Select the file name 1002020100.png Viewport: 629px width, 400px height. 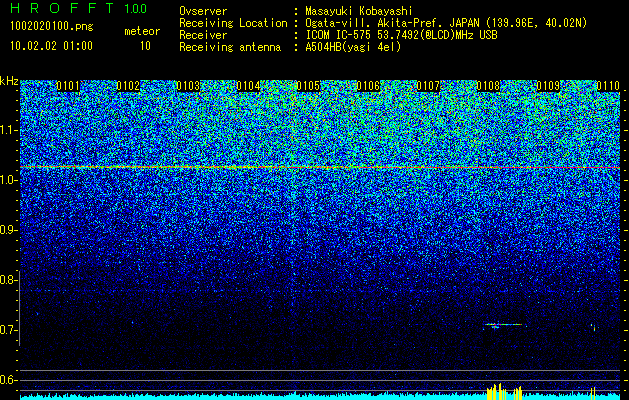52,27
